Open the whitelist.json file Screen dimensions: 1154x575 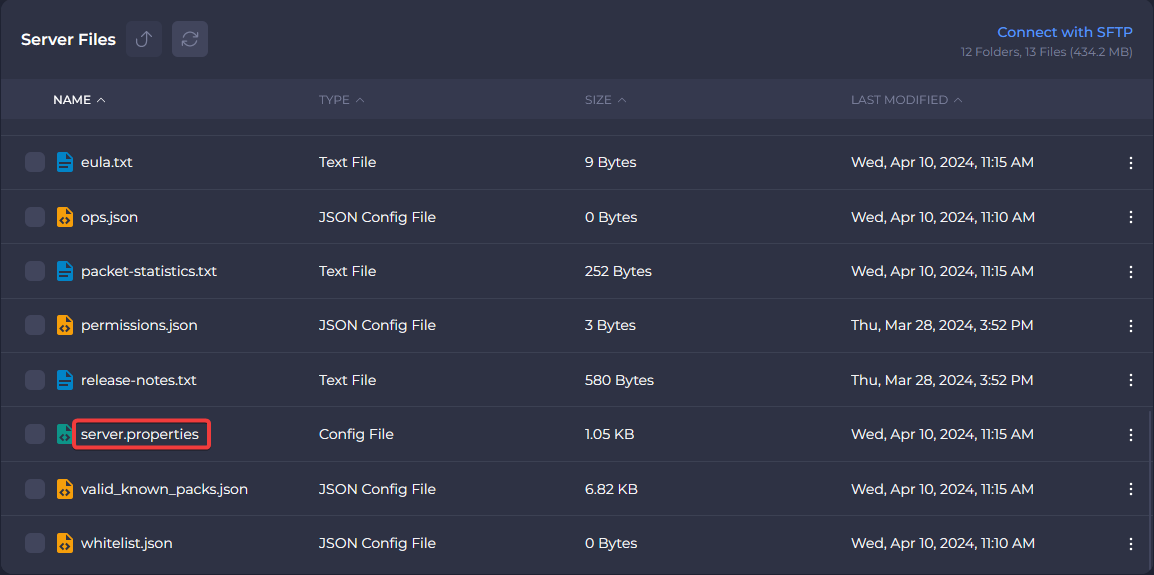[126, 543]
